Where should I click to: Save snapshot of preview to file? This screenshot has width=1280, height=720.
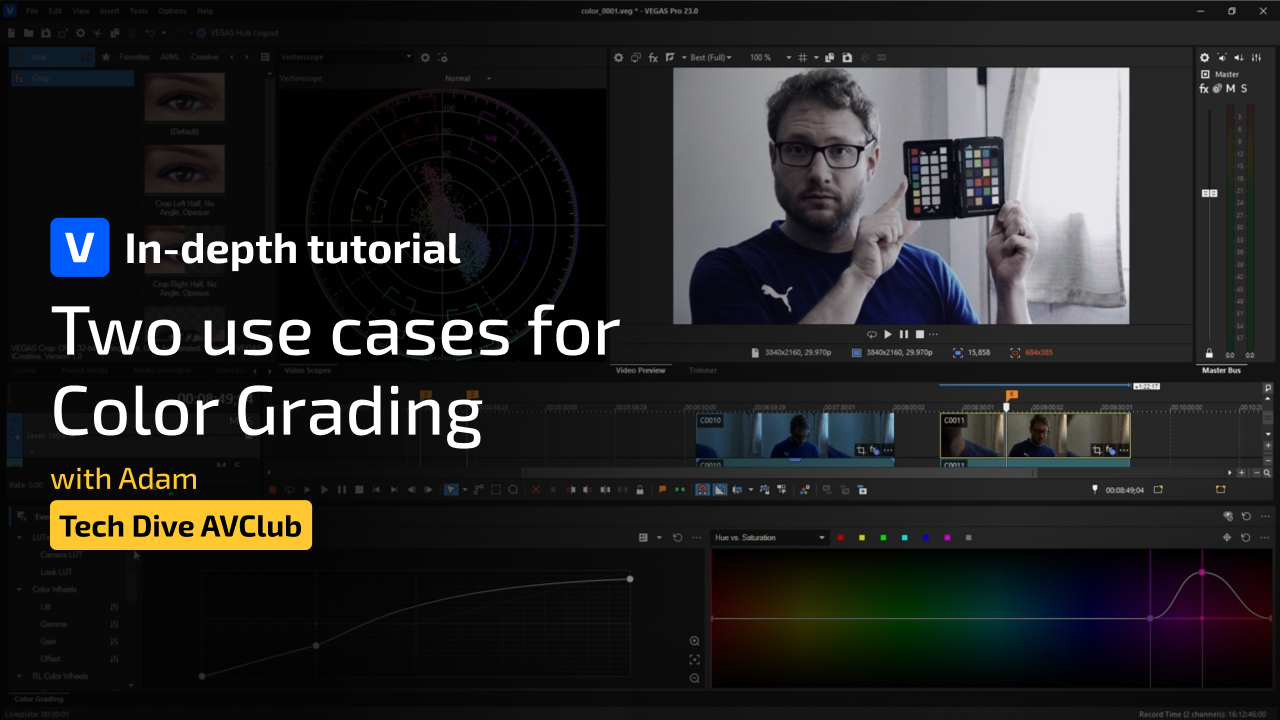(847, 58)
